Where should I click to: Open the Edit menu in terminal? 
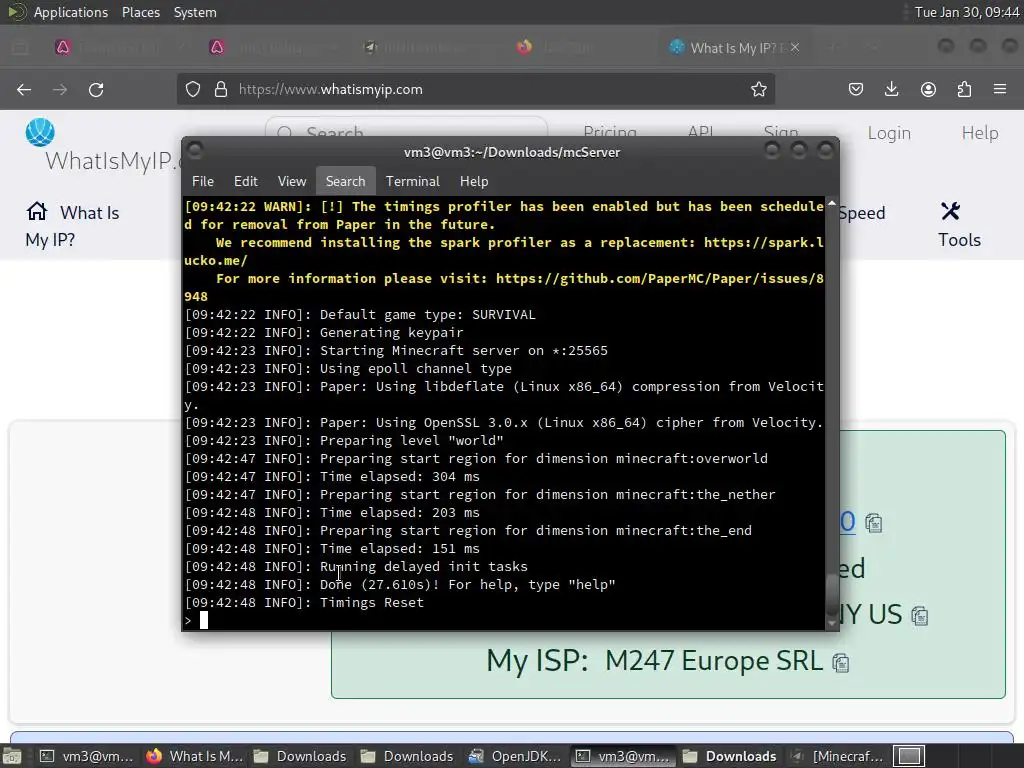pos(246,182)
